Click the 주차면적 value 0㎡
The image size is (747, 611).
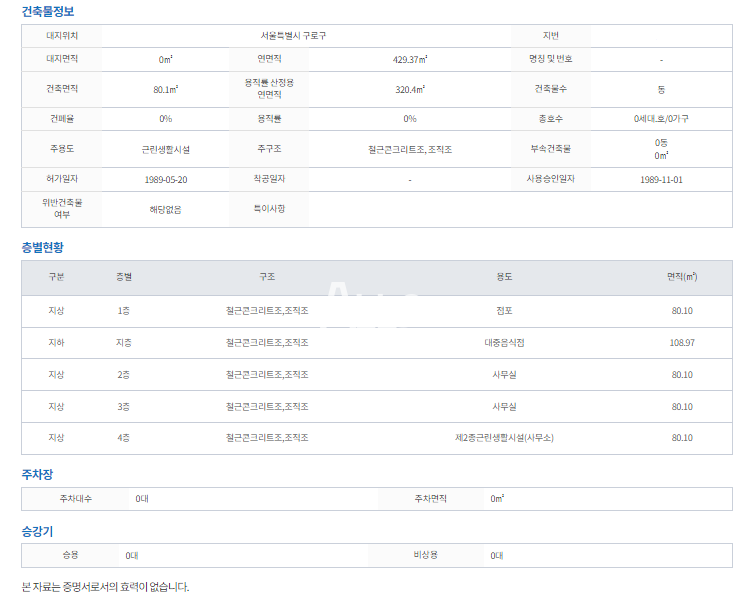[x=497, y=498]
